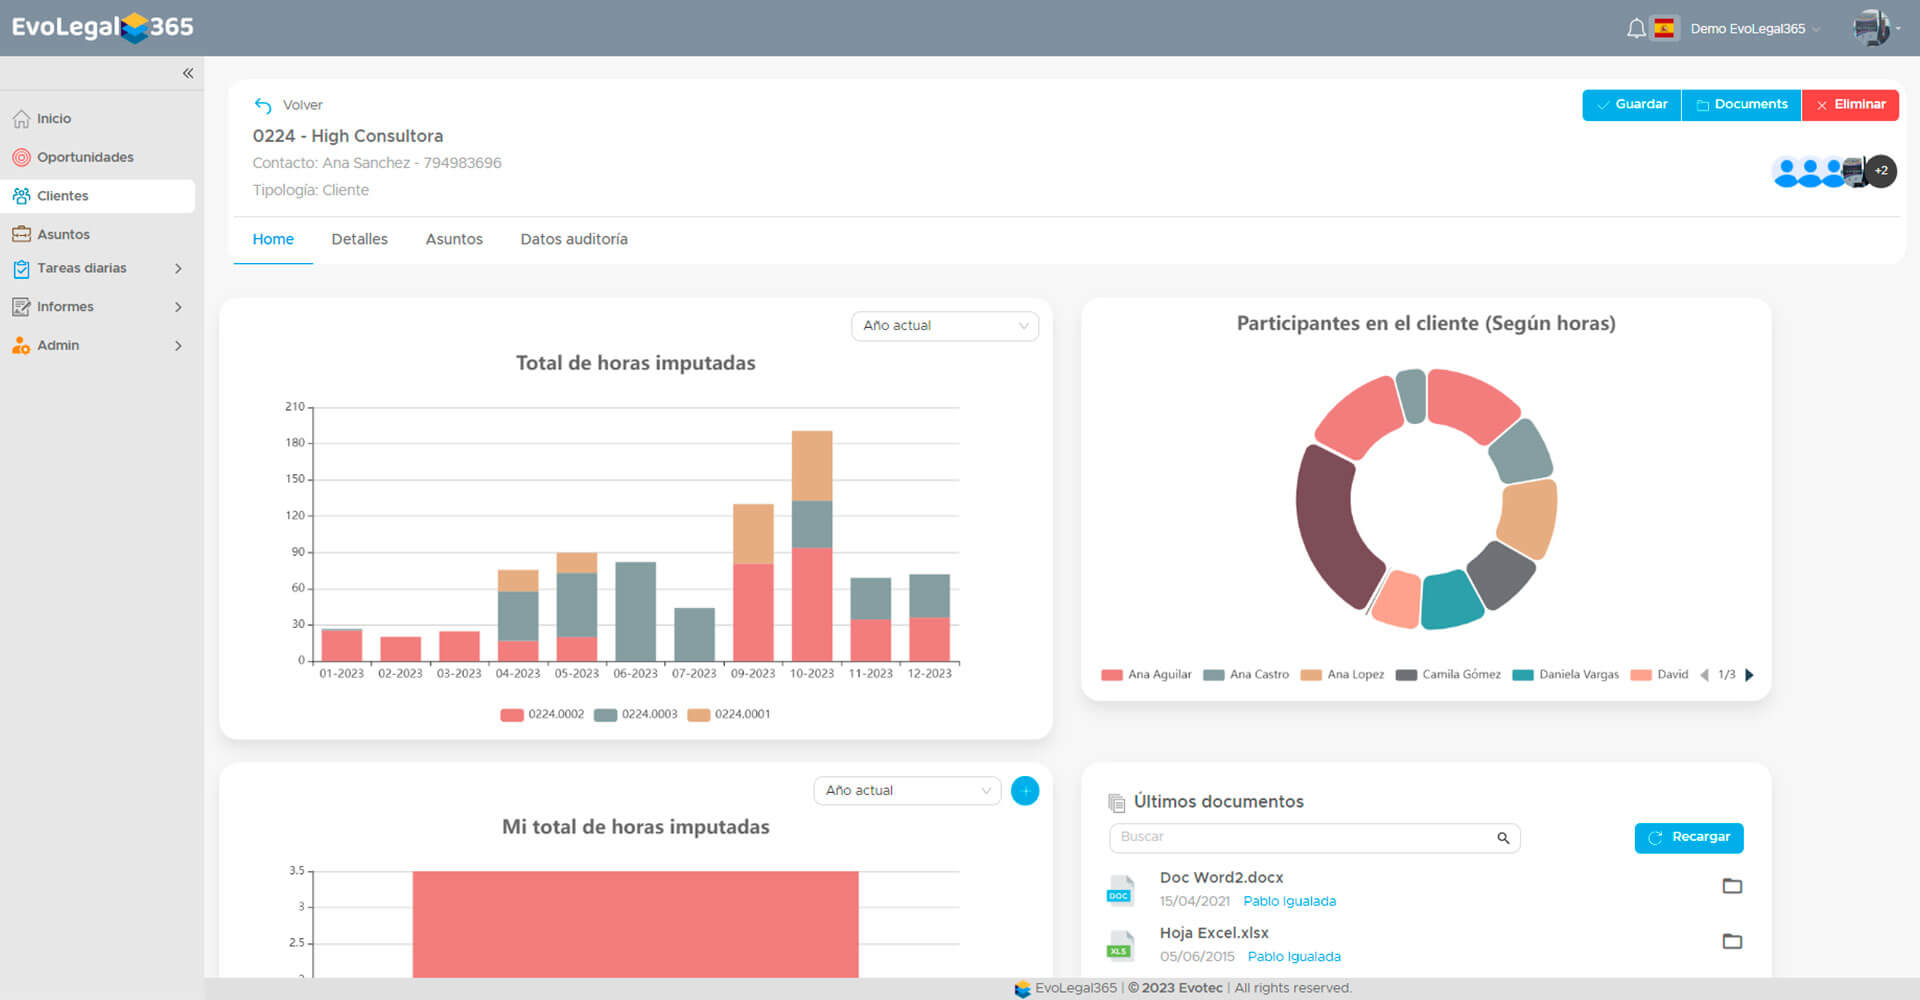The image size is (1920, 1000).
Task: Toggle the 0224.0003 legend series
Action: click(636, 715)
